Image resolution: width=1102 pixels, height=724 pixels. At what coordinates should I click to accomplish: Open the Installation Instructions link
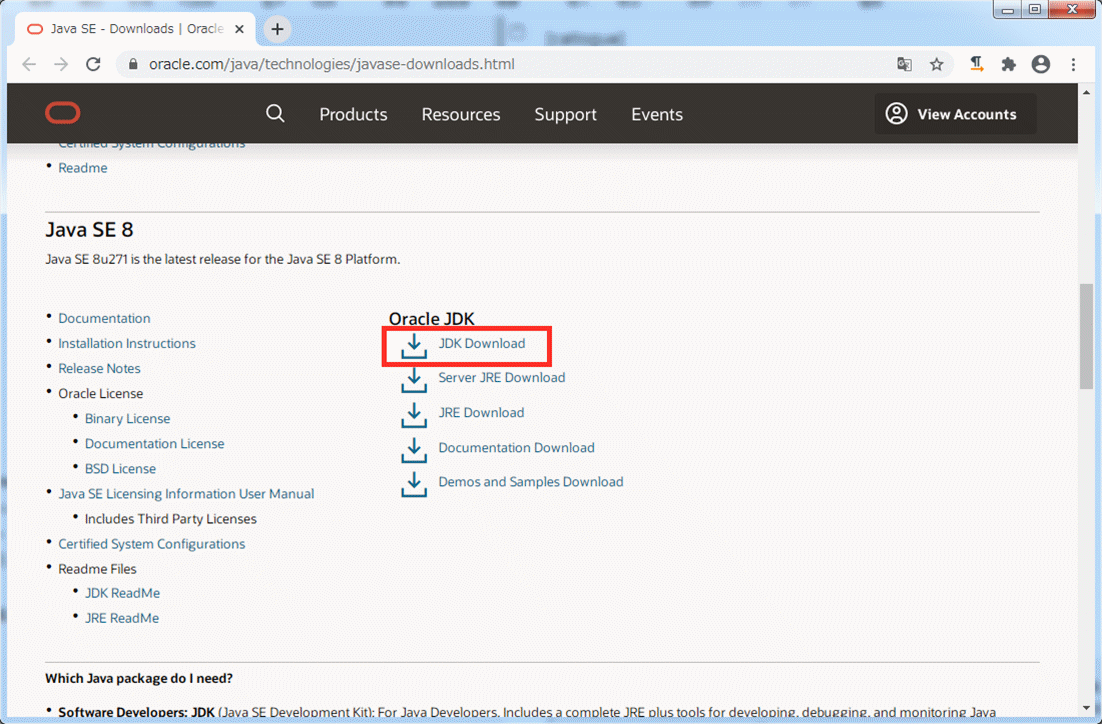click(127, 343)
